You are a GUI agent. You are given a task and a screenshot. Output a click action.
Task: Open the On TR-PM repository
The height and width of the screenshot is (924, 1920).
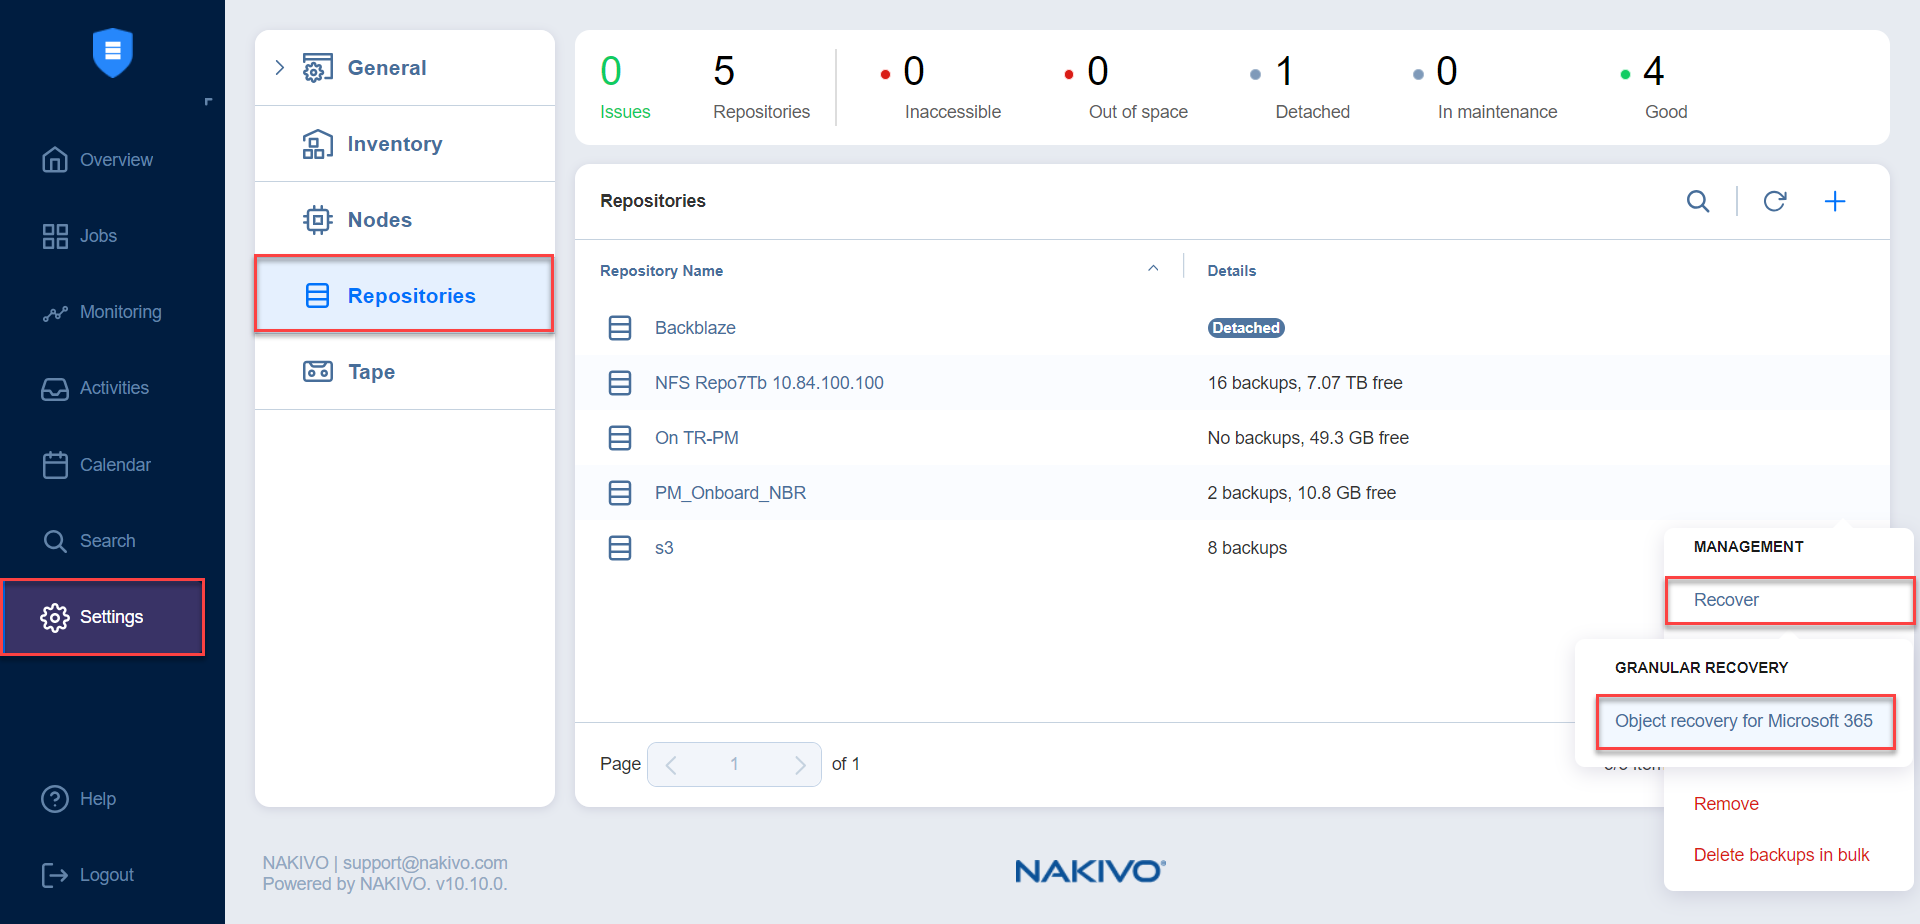point(697,438)
